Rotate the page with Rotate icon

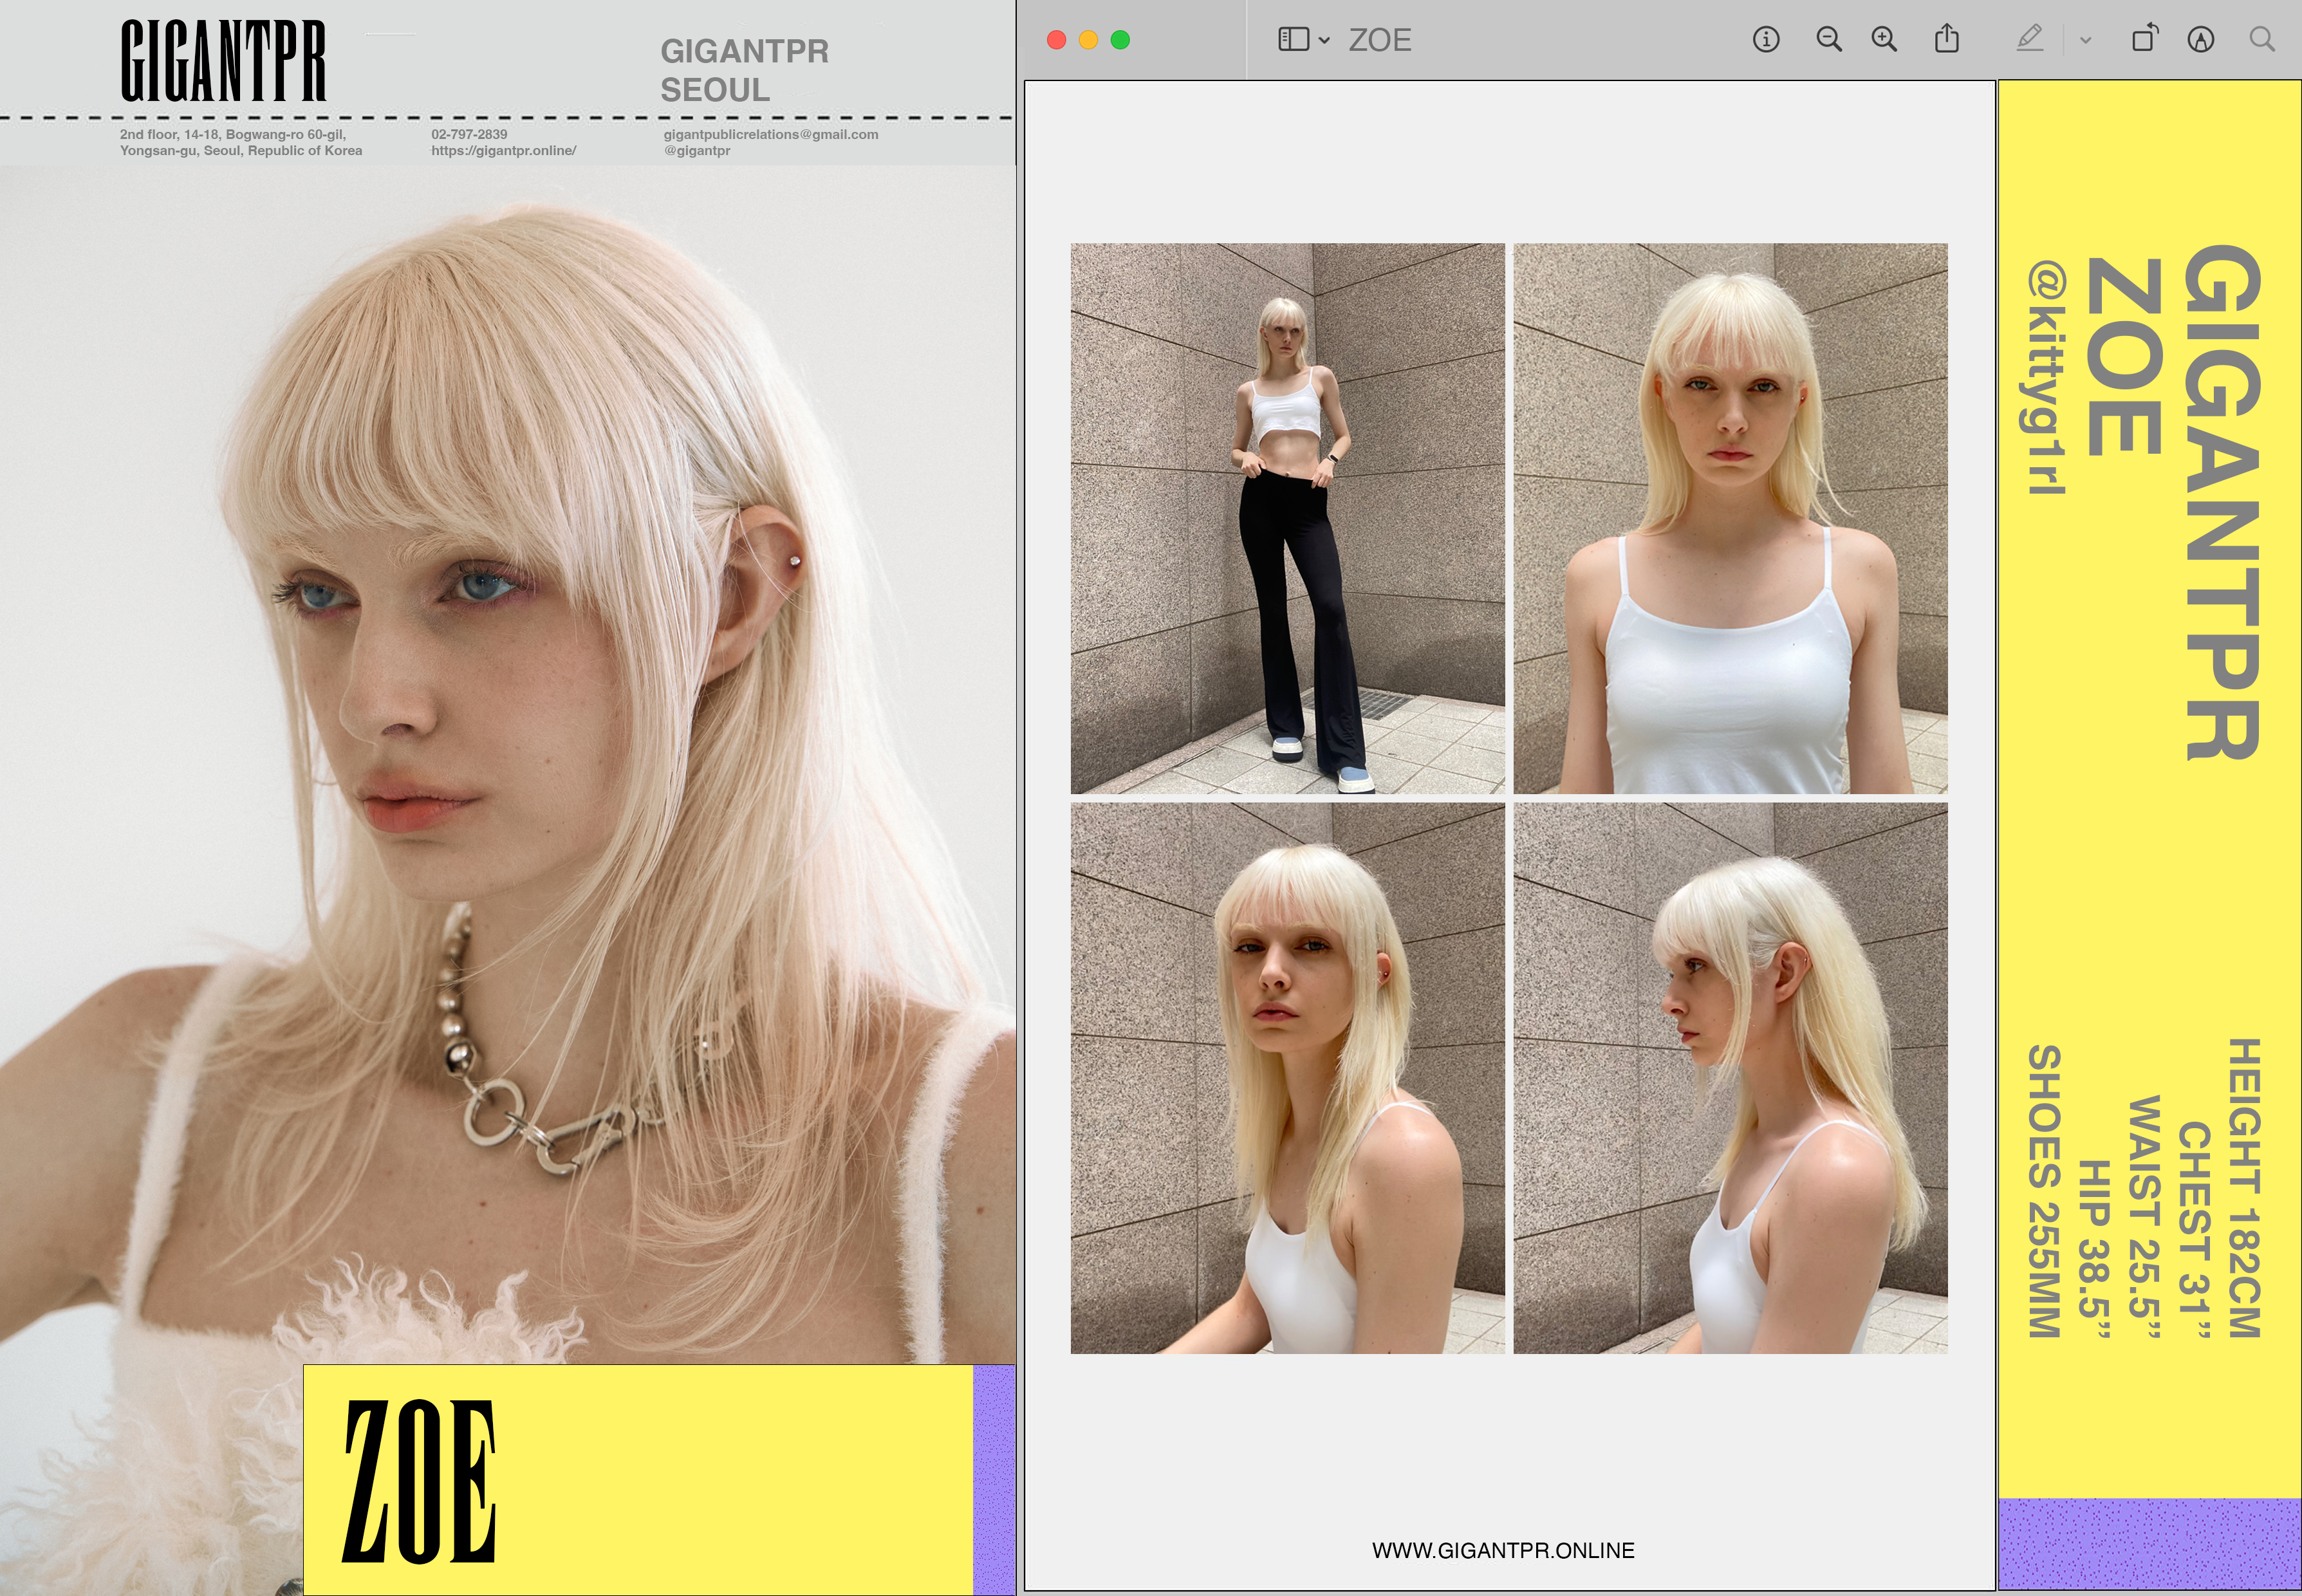tap(2144, 40)
